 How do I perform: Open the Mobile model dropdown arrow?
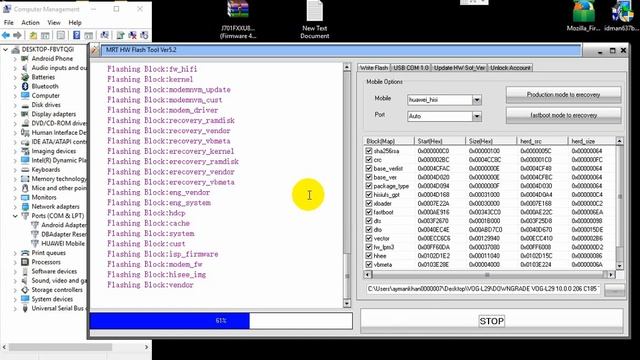pyautogui.click(x=477, y=100)
